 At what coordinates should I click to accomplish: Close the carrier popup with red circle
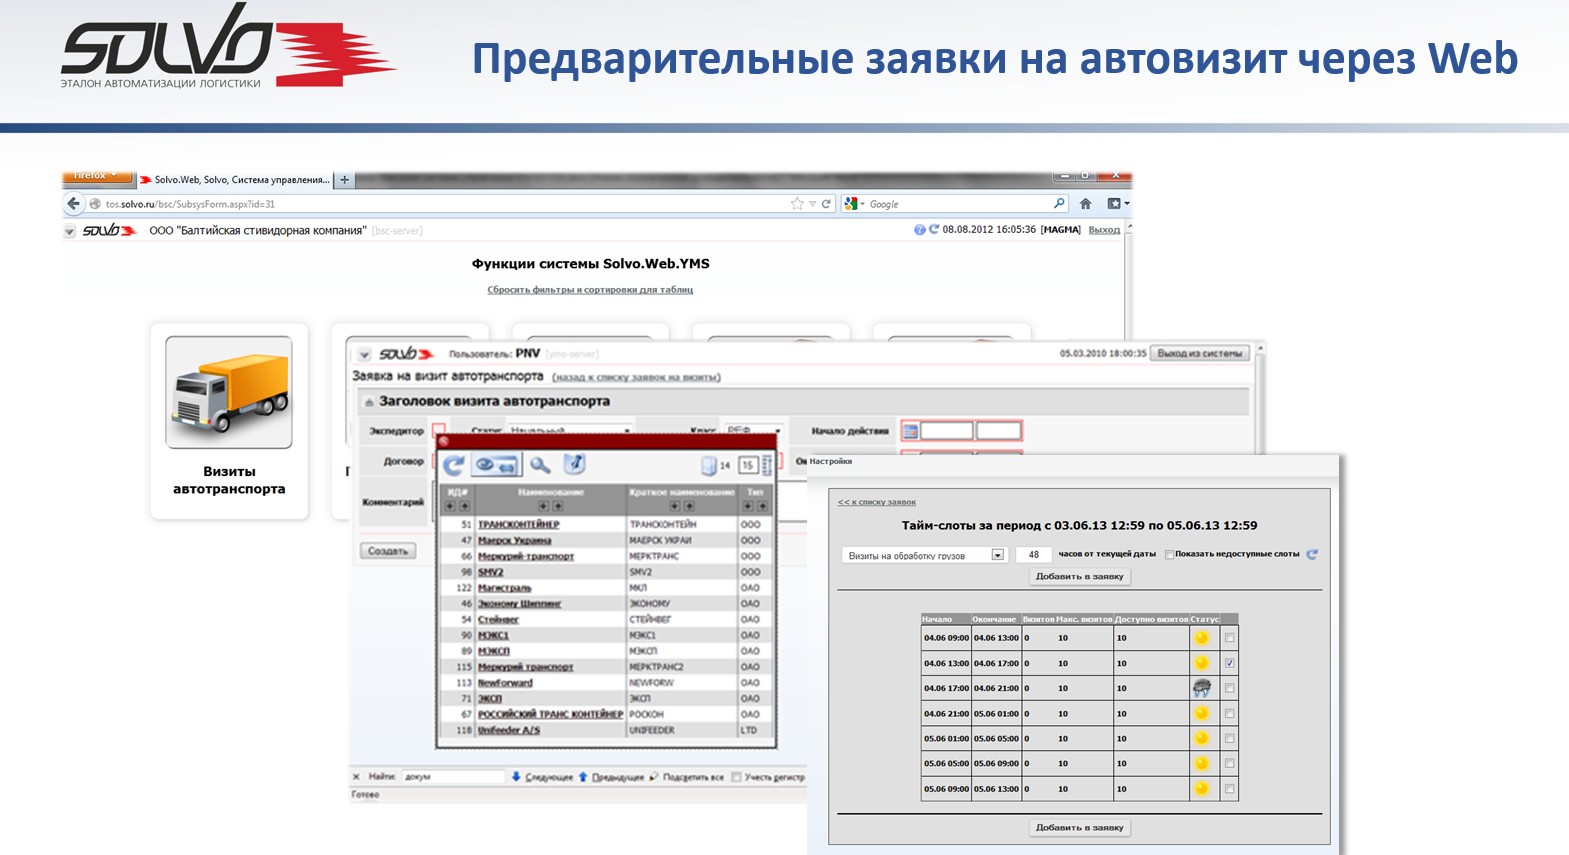tap(444, 441)
